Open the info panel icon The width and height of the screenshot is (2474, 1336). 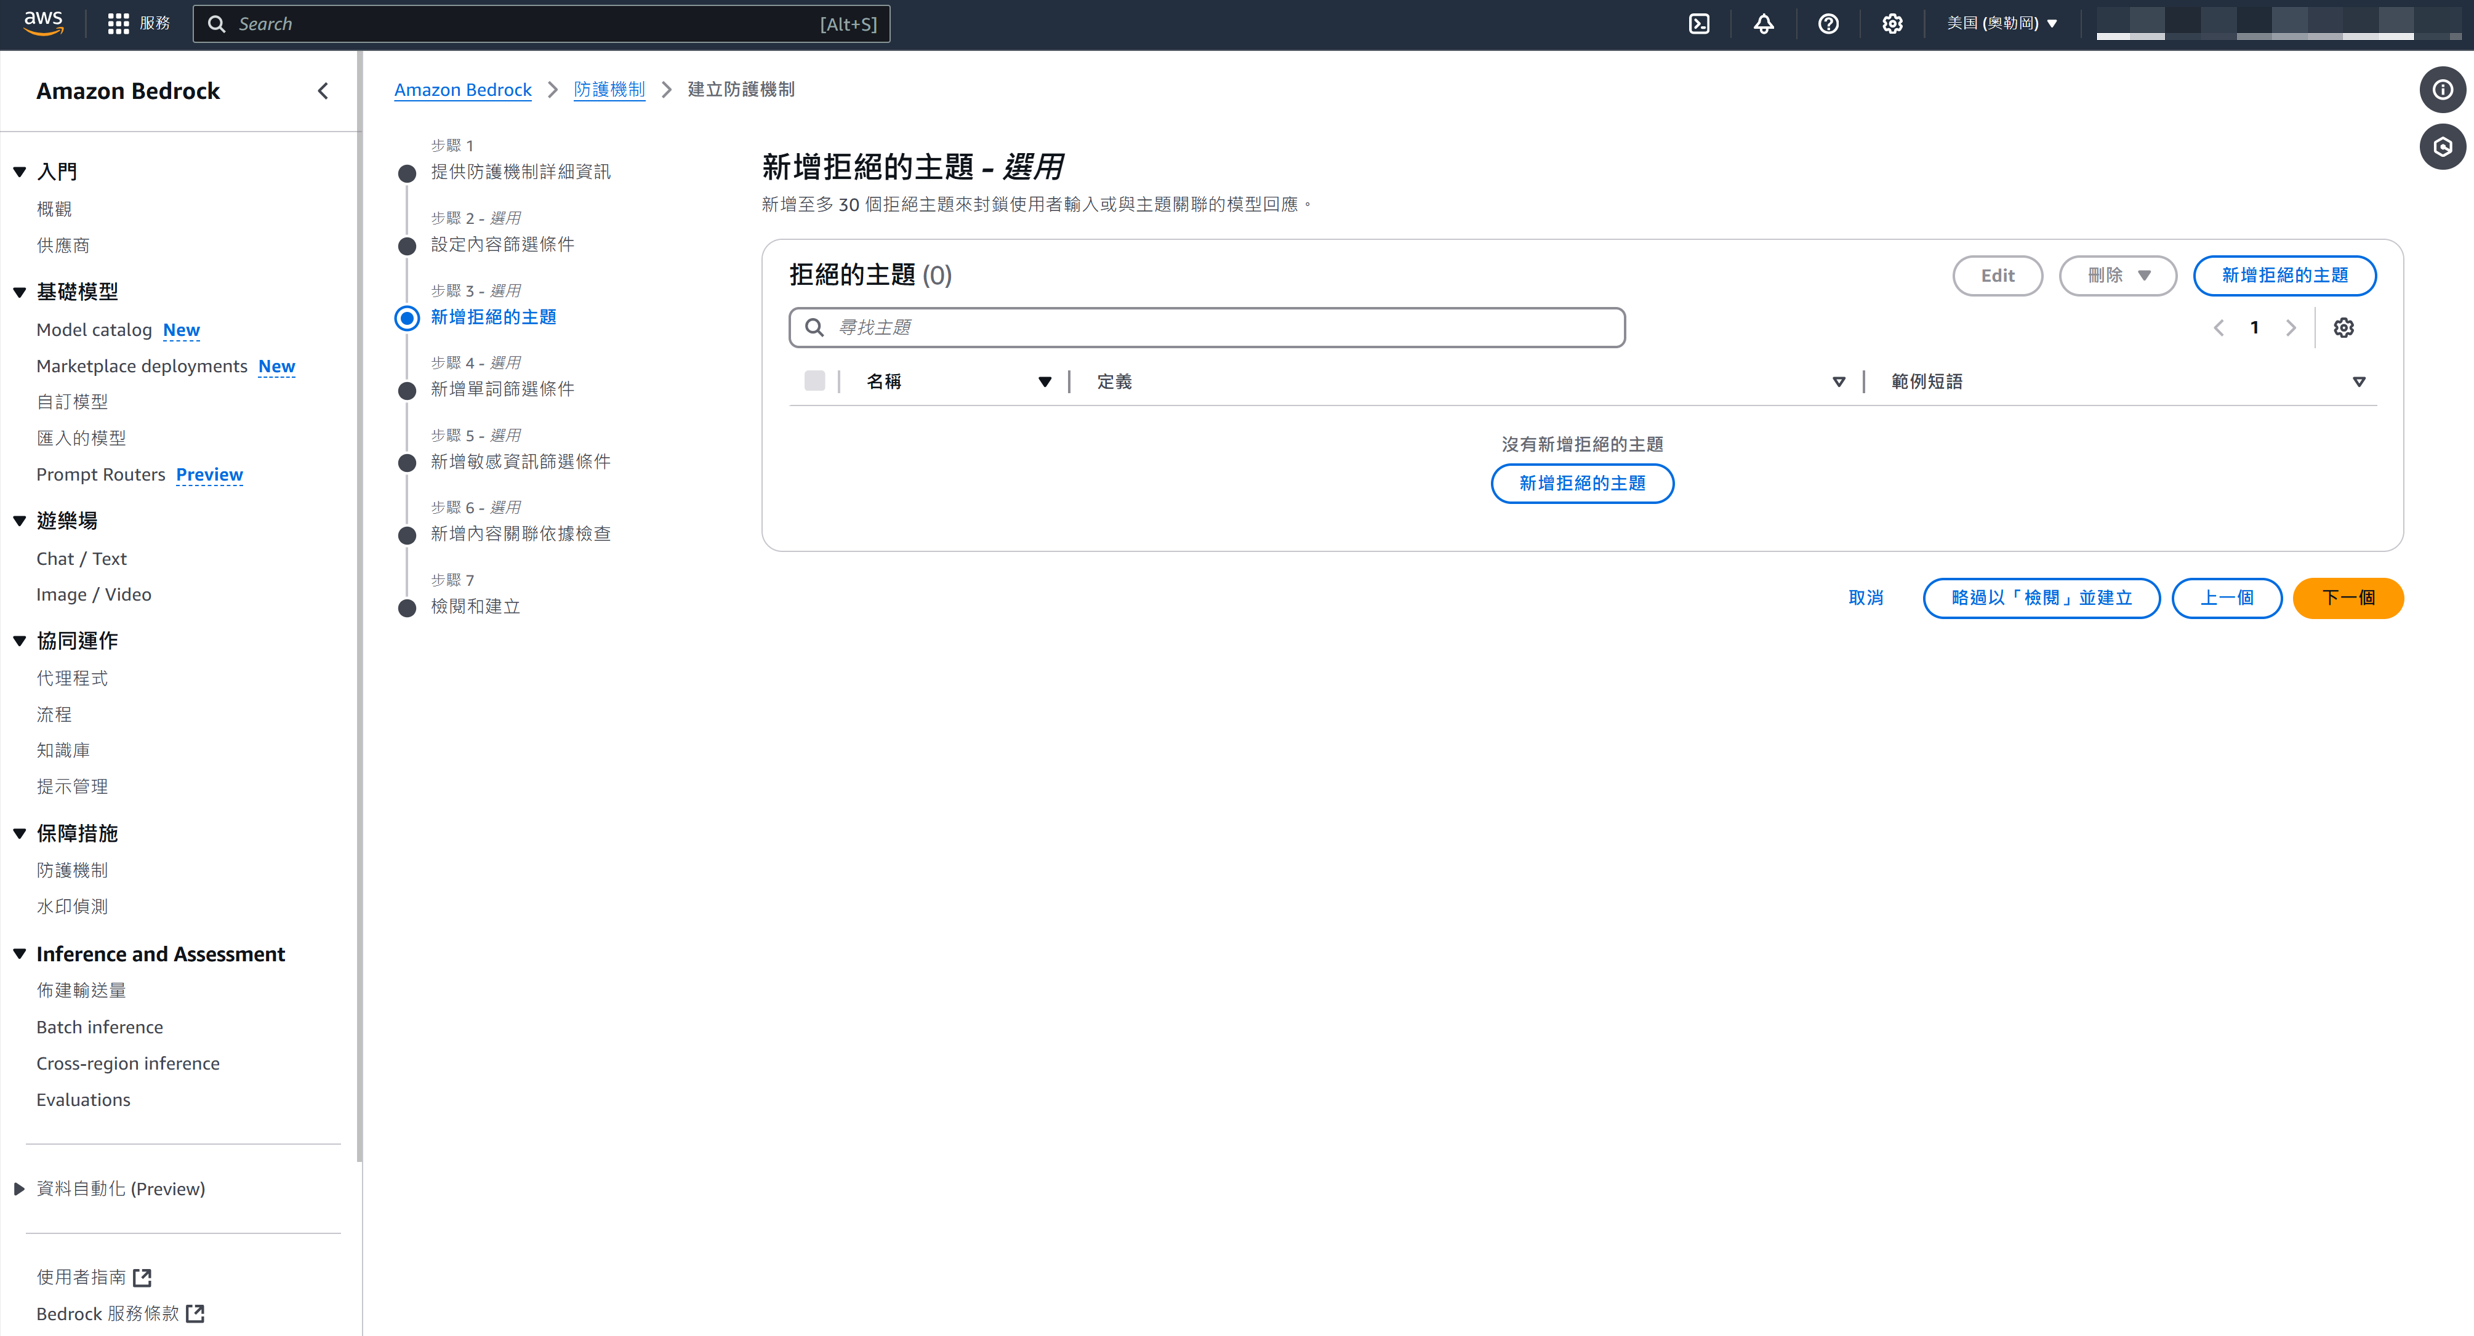[x=2442, y=90]
